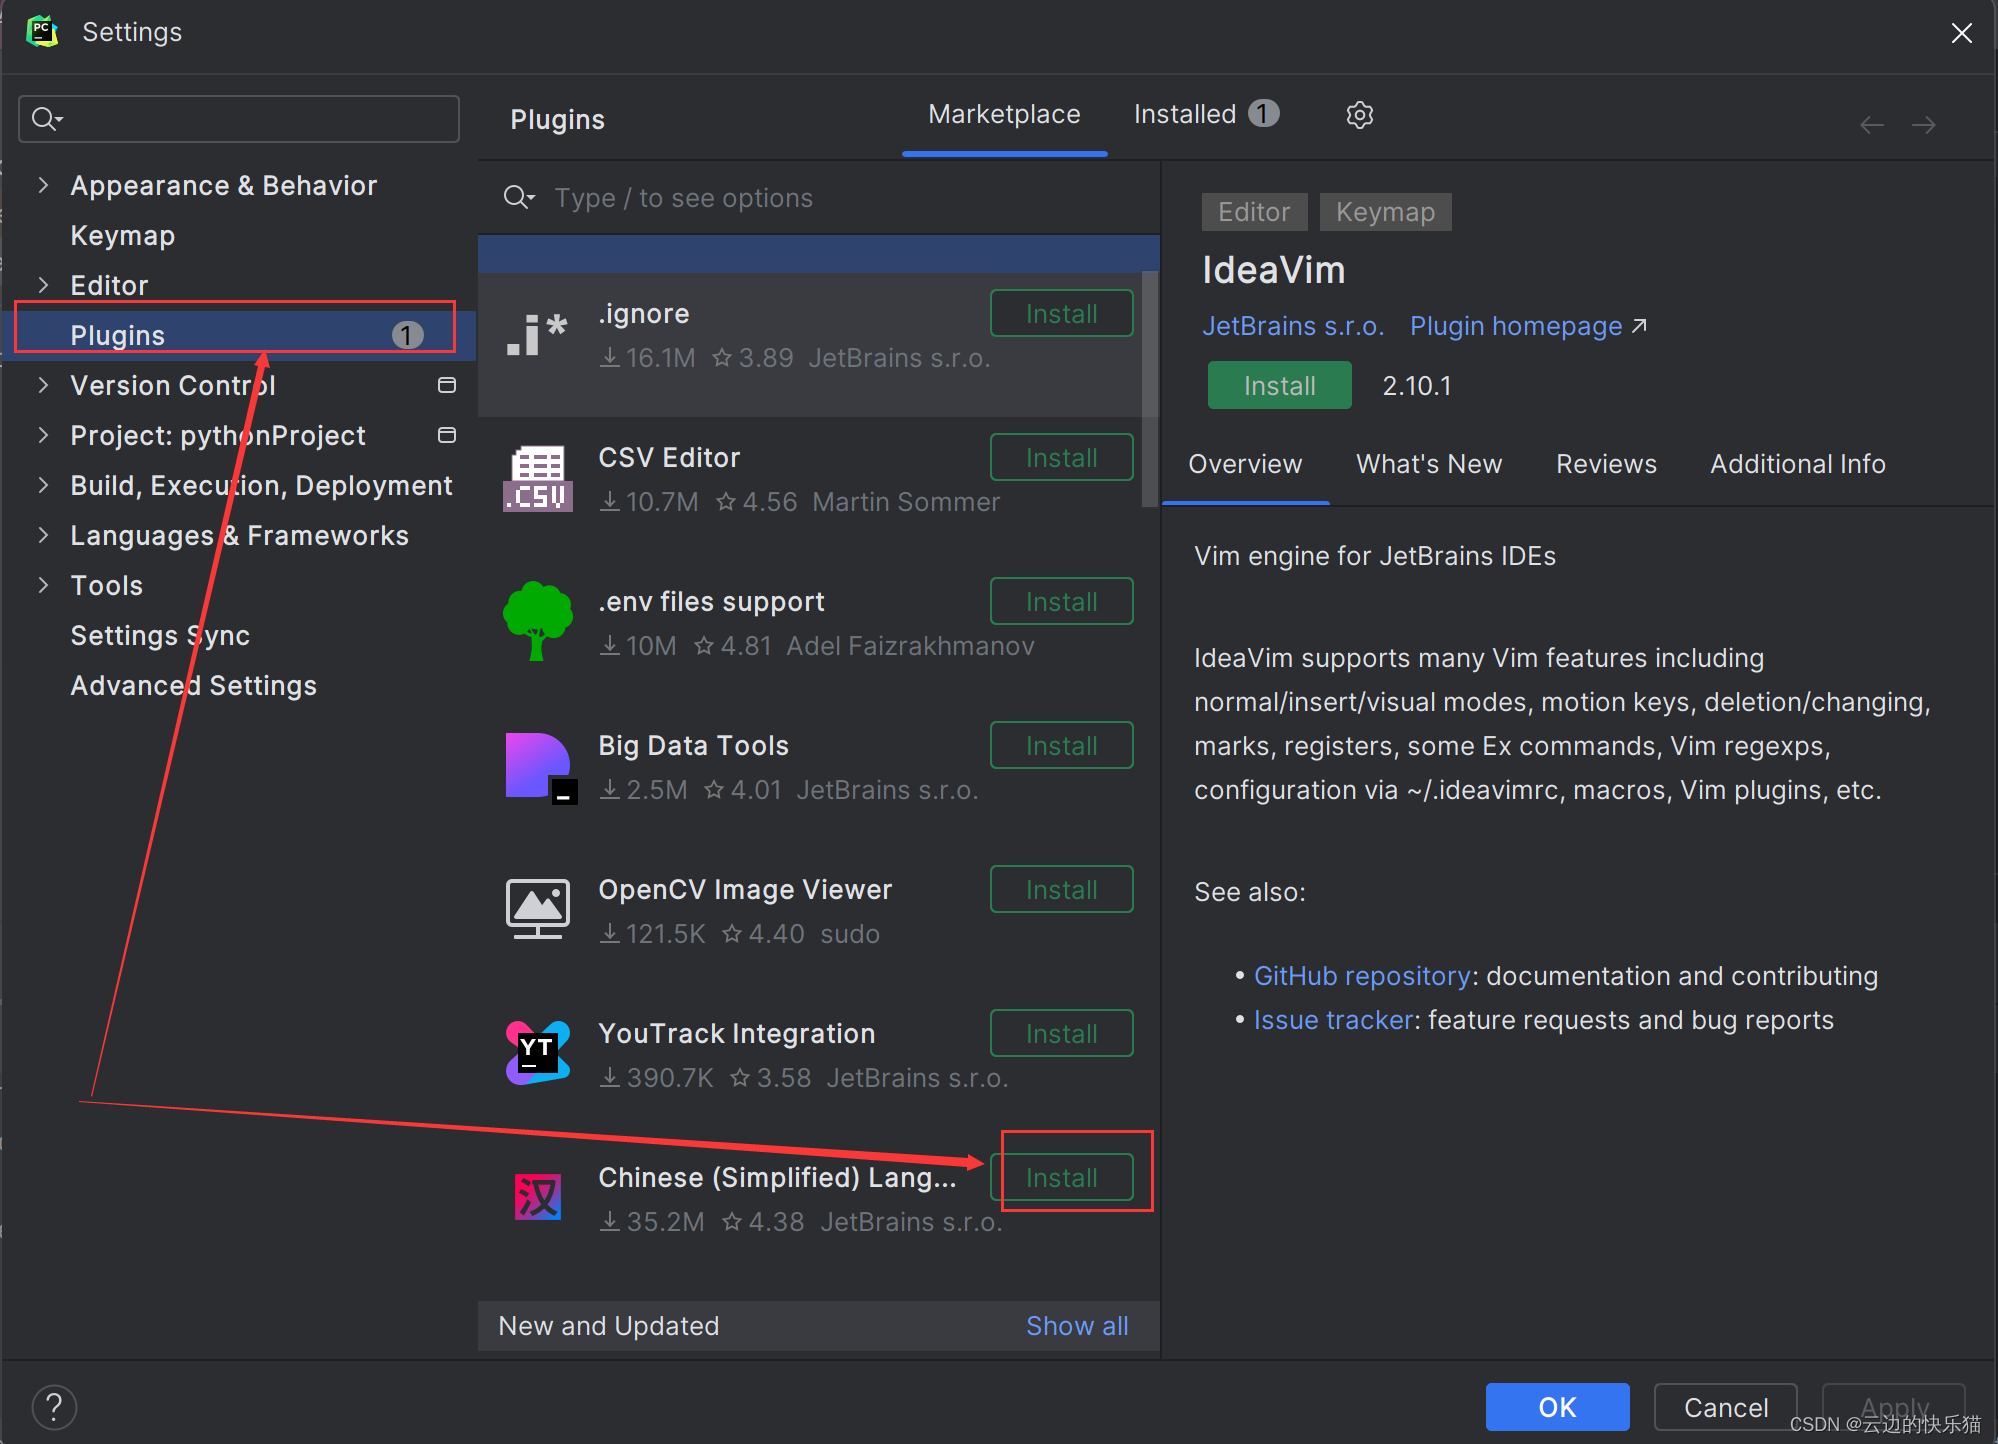
Task: Open the Reviews tab for IdeaVim
Action: pyautogui.click(x=1605, y=464)
